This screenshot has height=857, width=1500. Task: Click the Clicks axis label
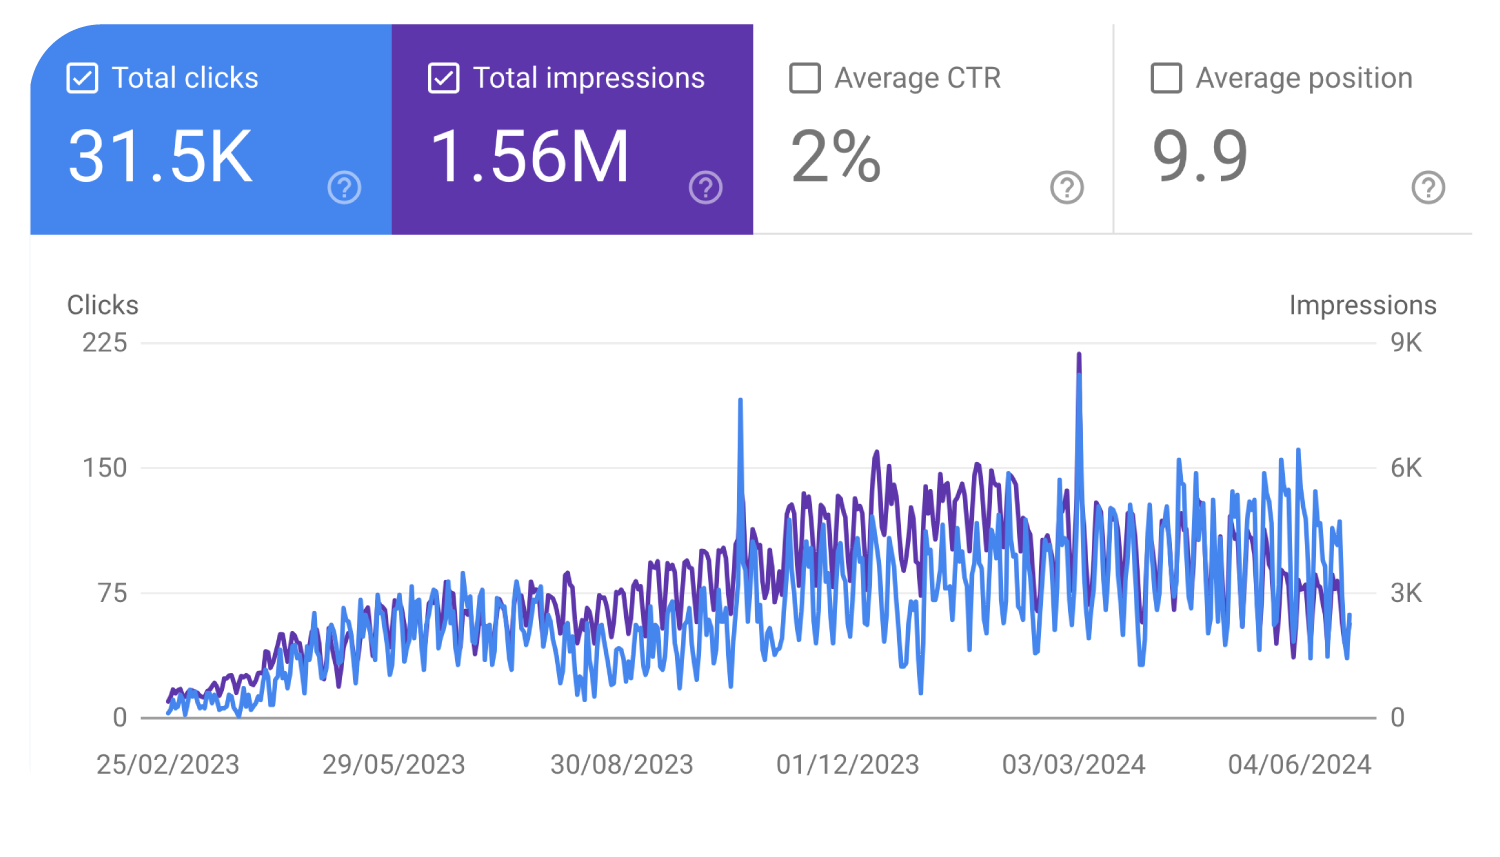coord(103,305)
